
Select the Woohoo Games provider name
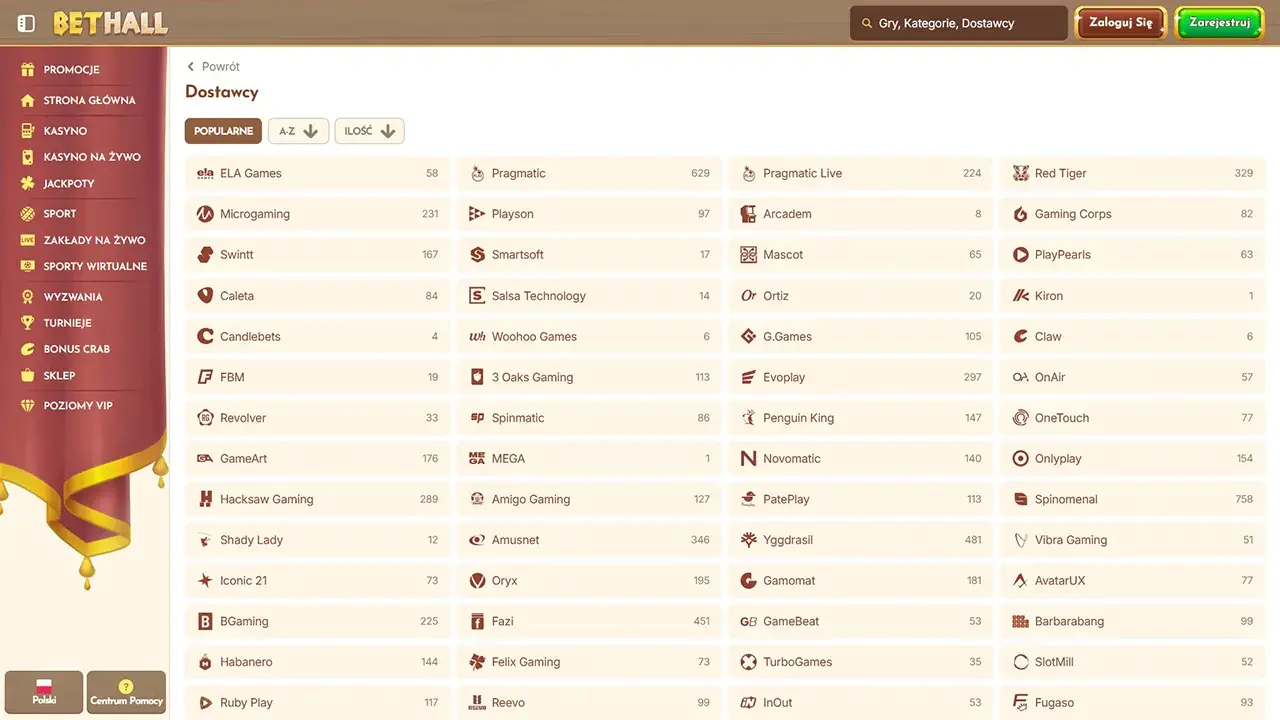click(535, 337)
